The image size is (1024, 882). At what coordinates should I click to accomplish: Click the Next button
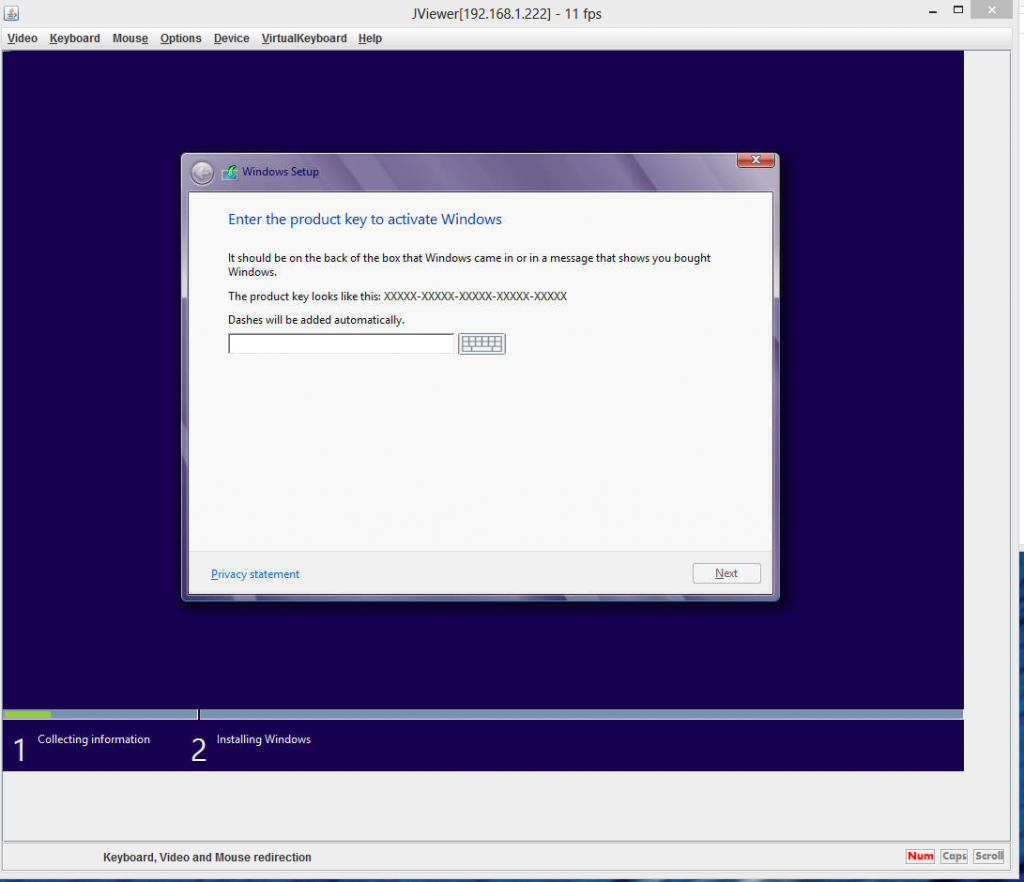coord(726,573)
